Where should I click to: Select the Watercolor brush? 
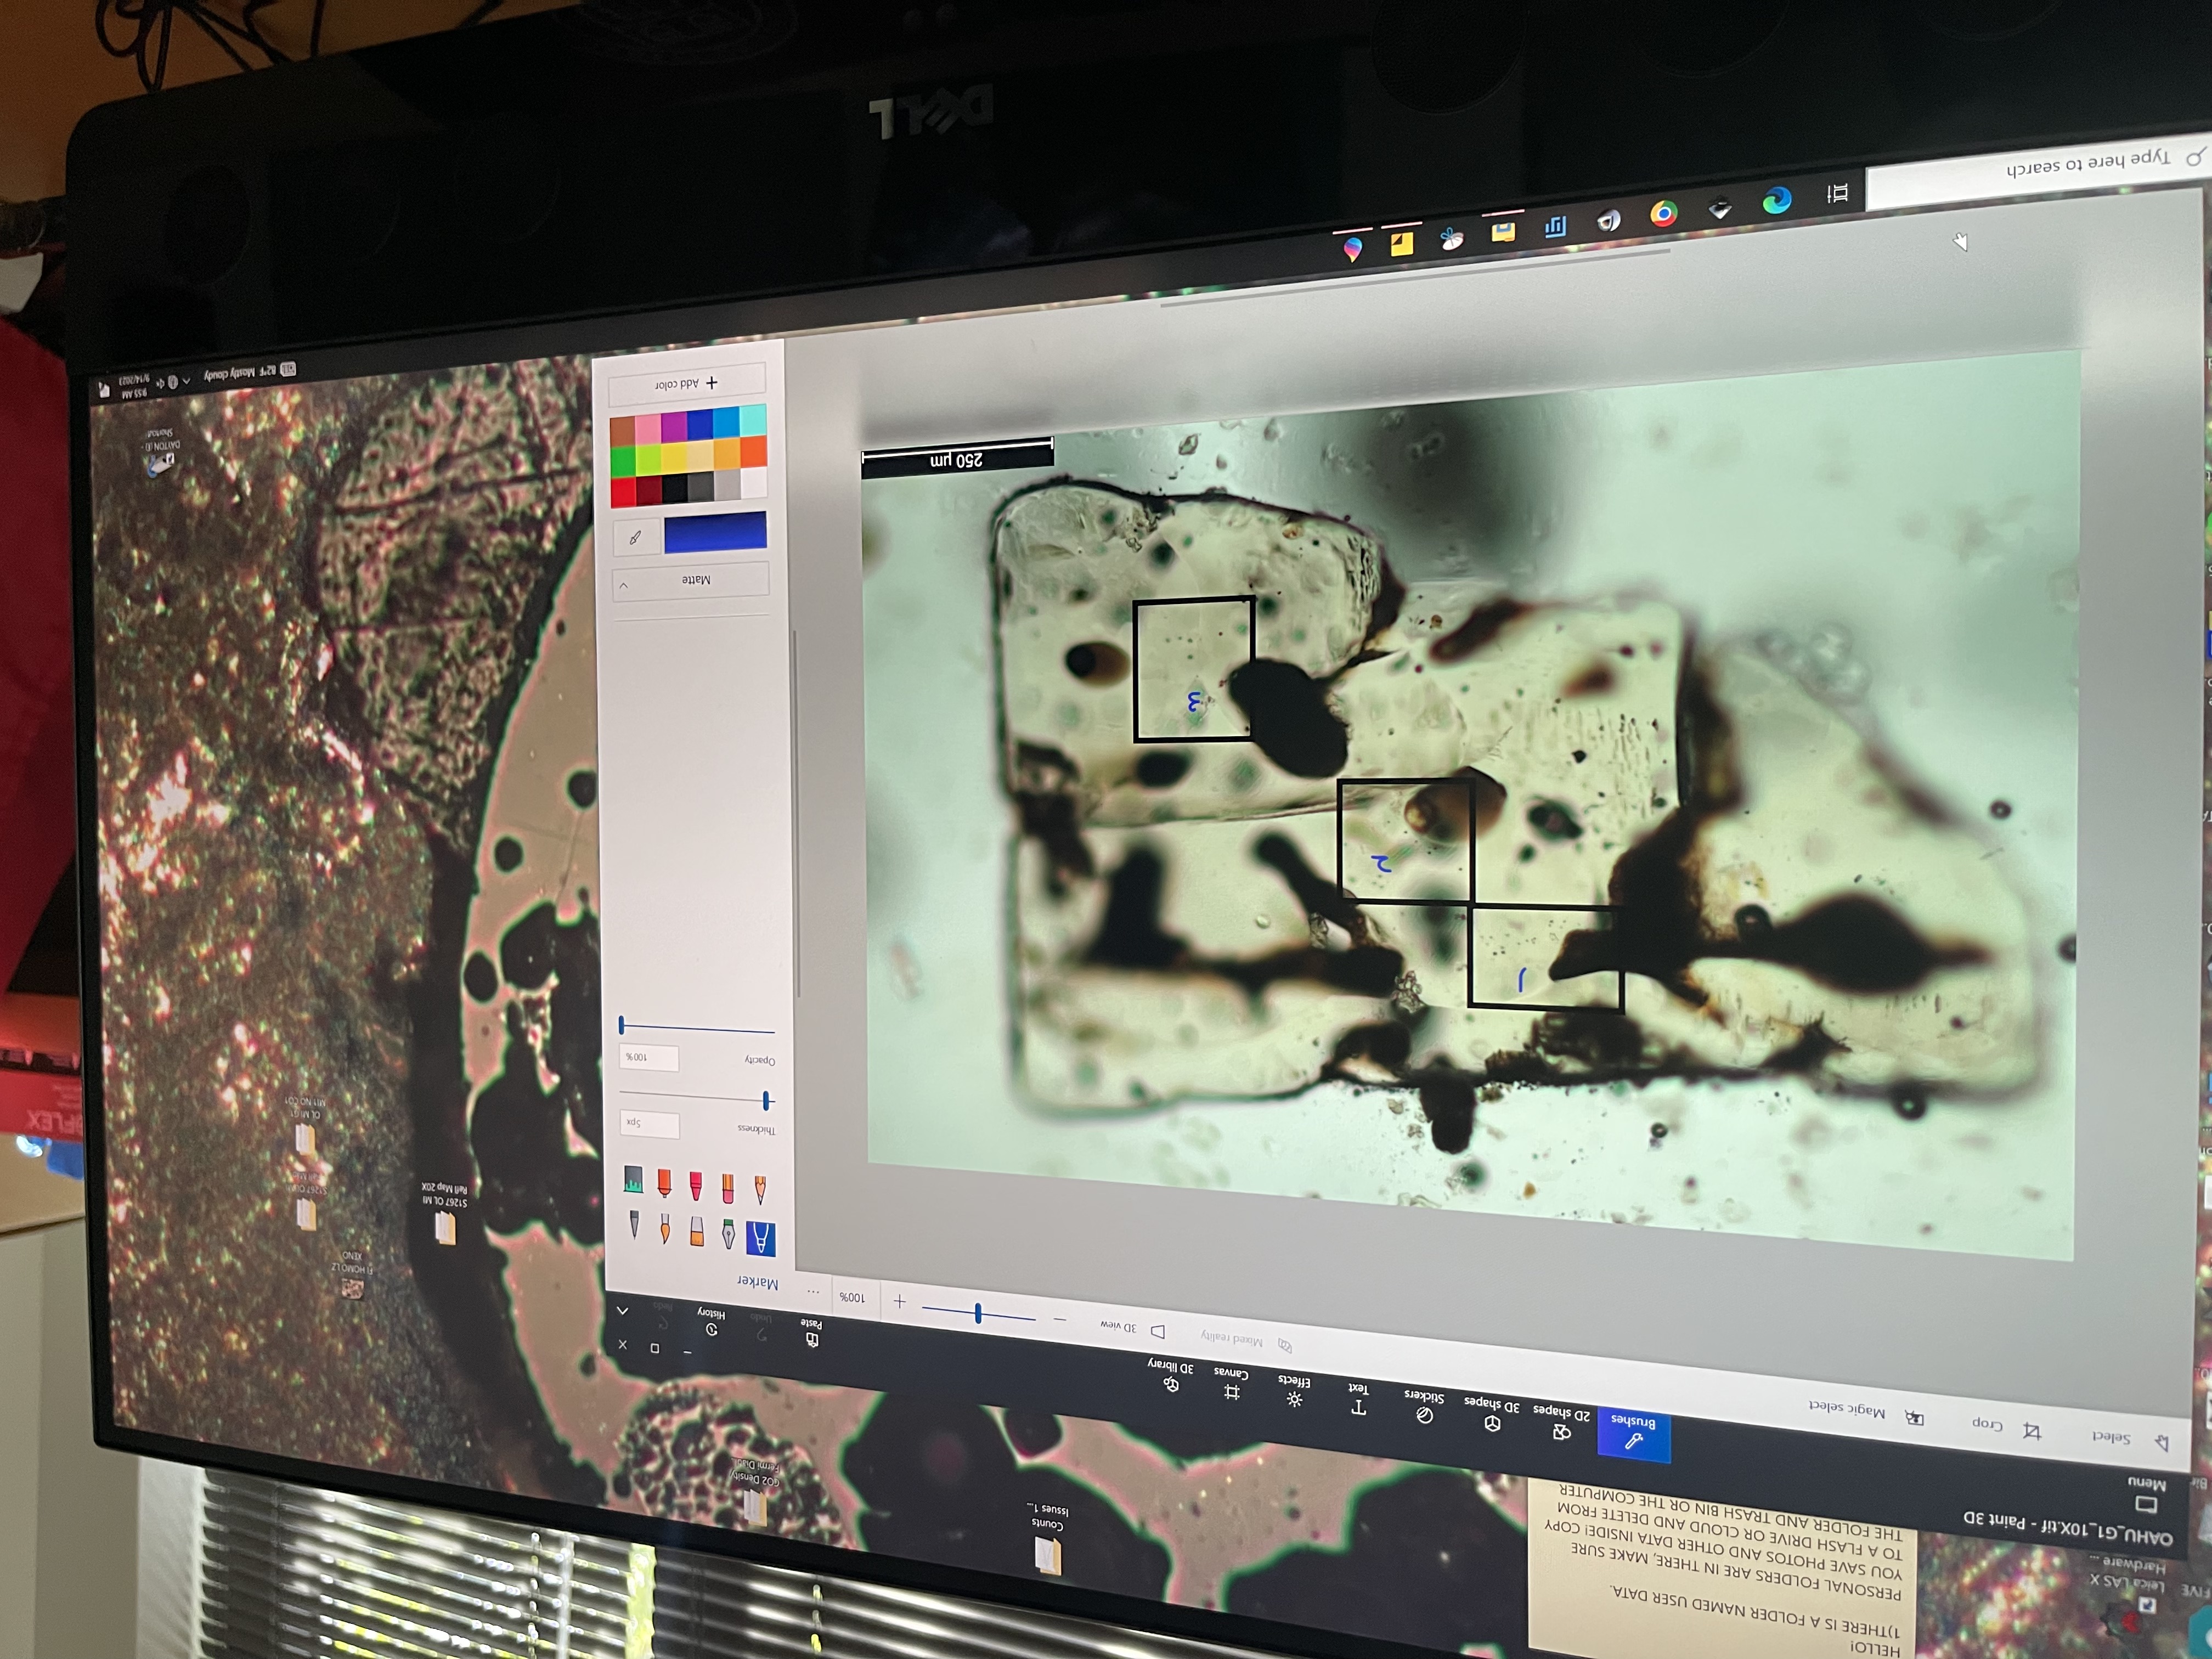pos(665,1228)
